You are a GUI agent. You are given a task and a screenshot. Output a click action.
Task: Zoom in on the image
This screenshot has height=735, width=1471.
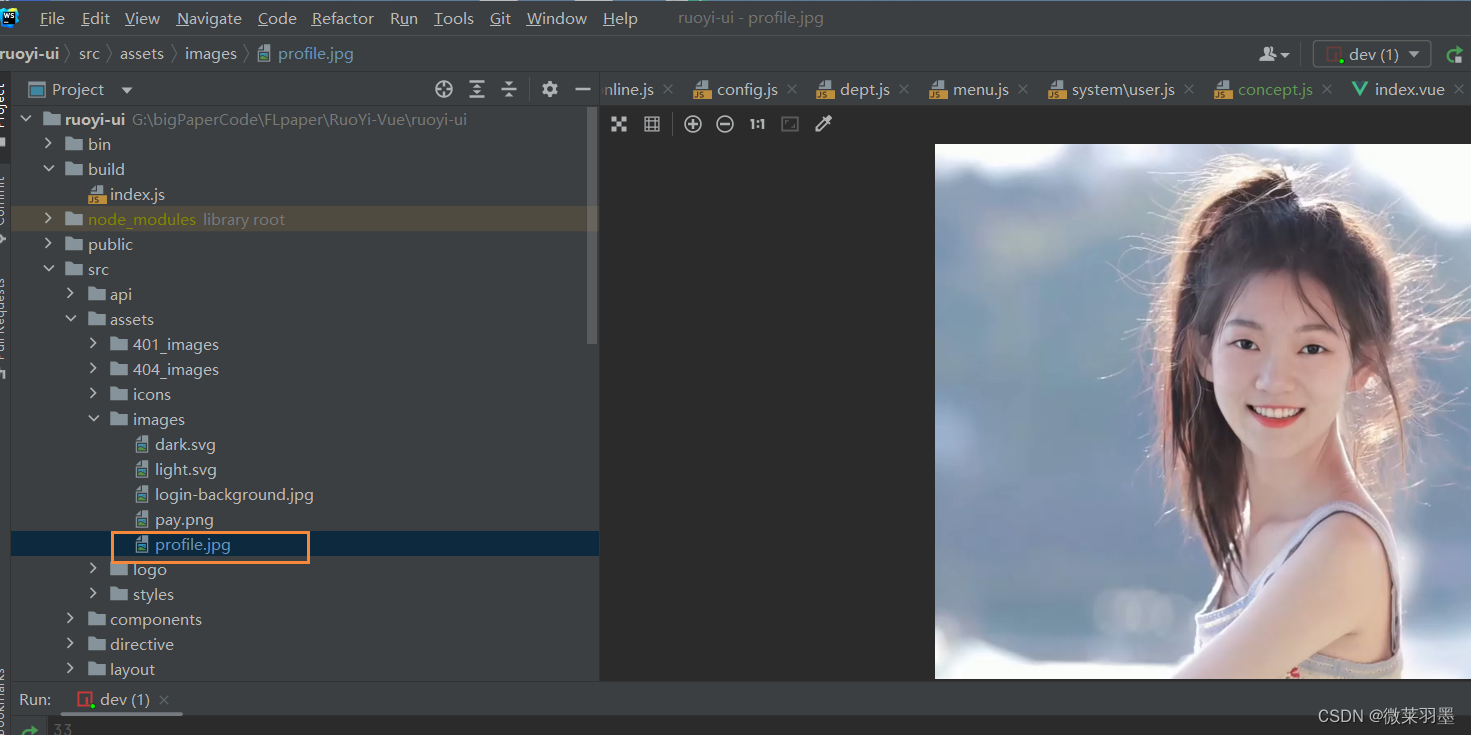(x=693, y=124)
